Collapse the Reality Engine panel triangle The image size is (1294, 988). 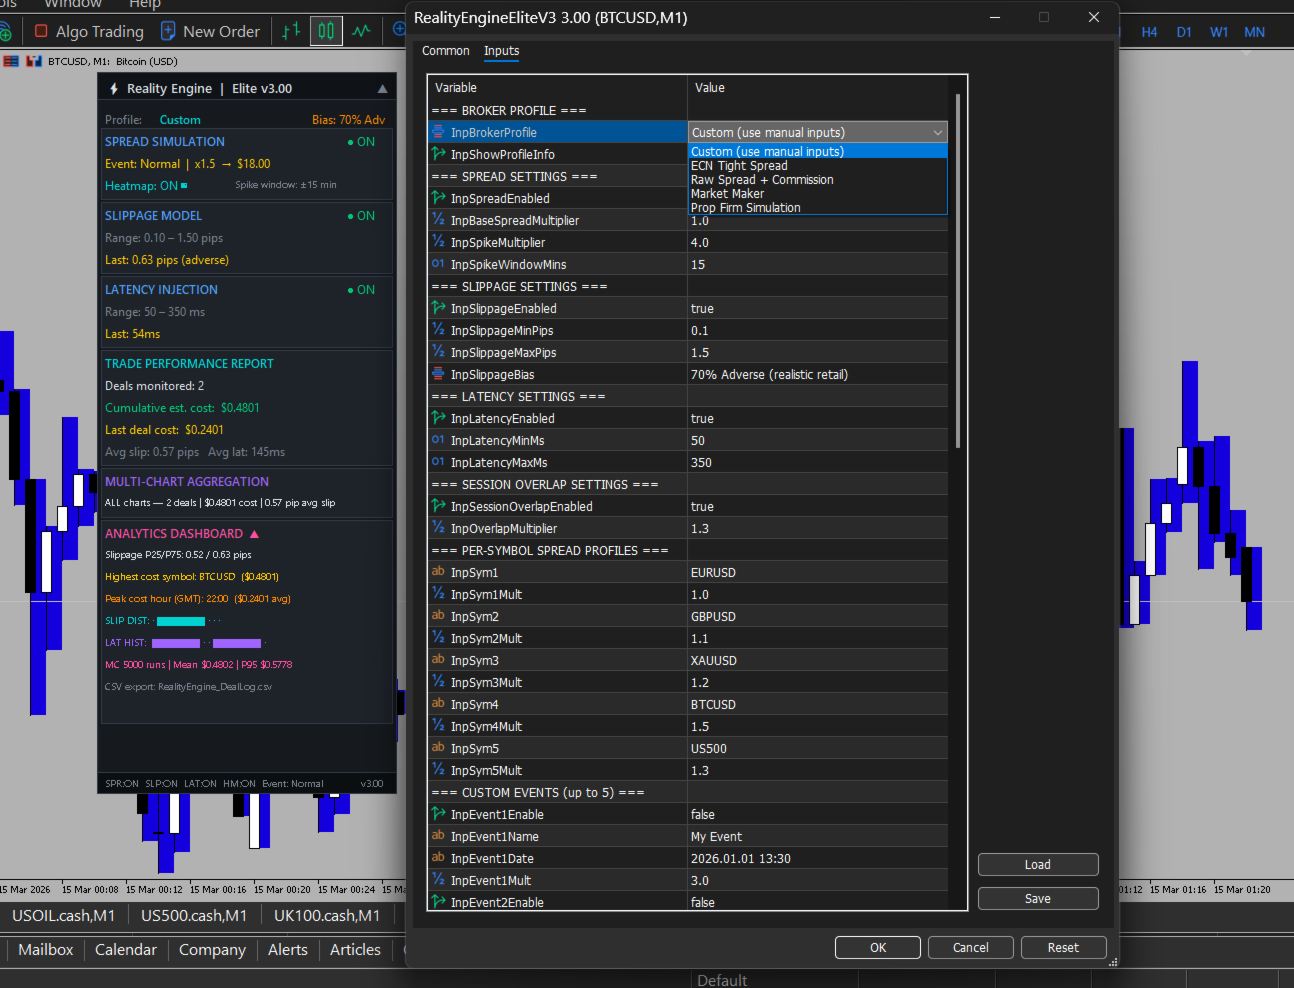click(382, 89)
